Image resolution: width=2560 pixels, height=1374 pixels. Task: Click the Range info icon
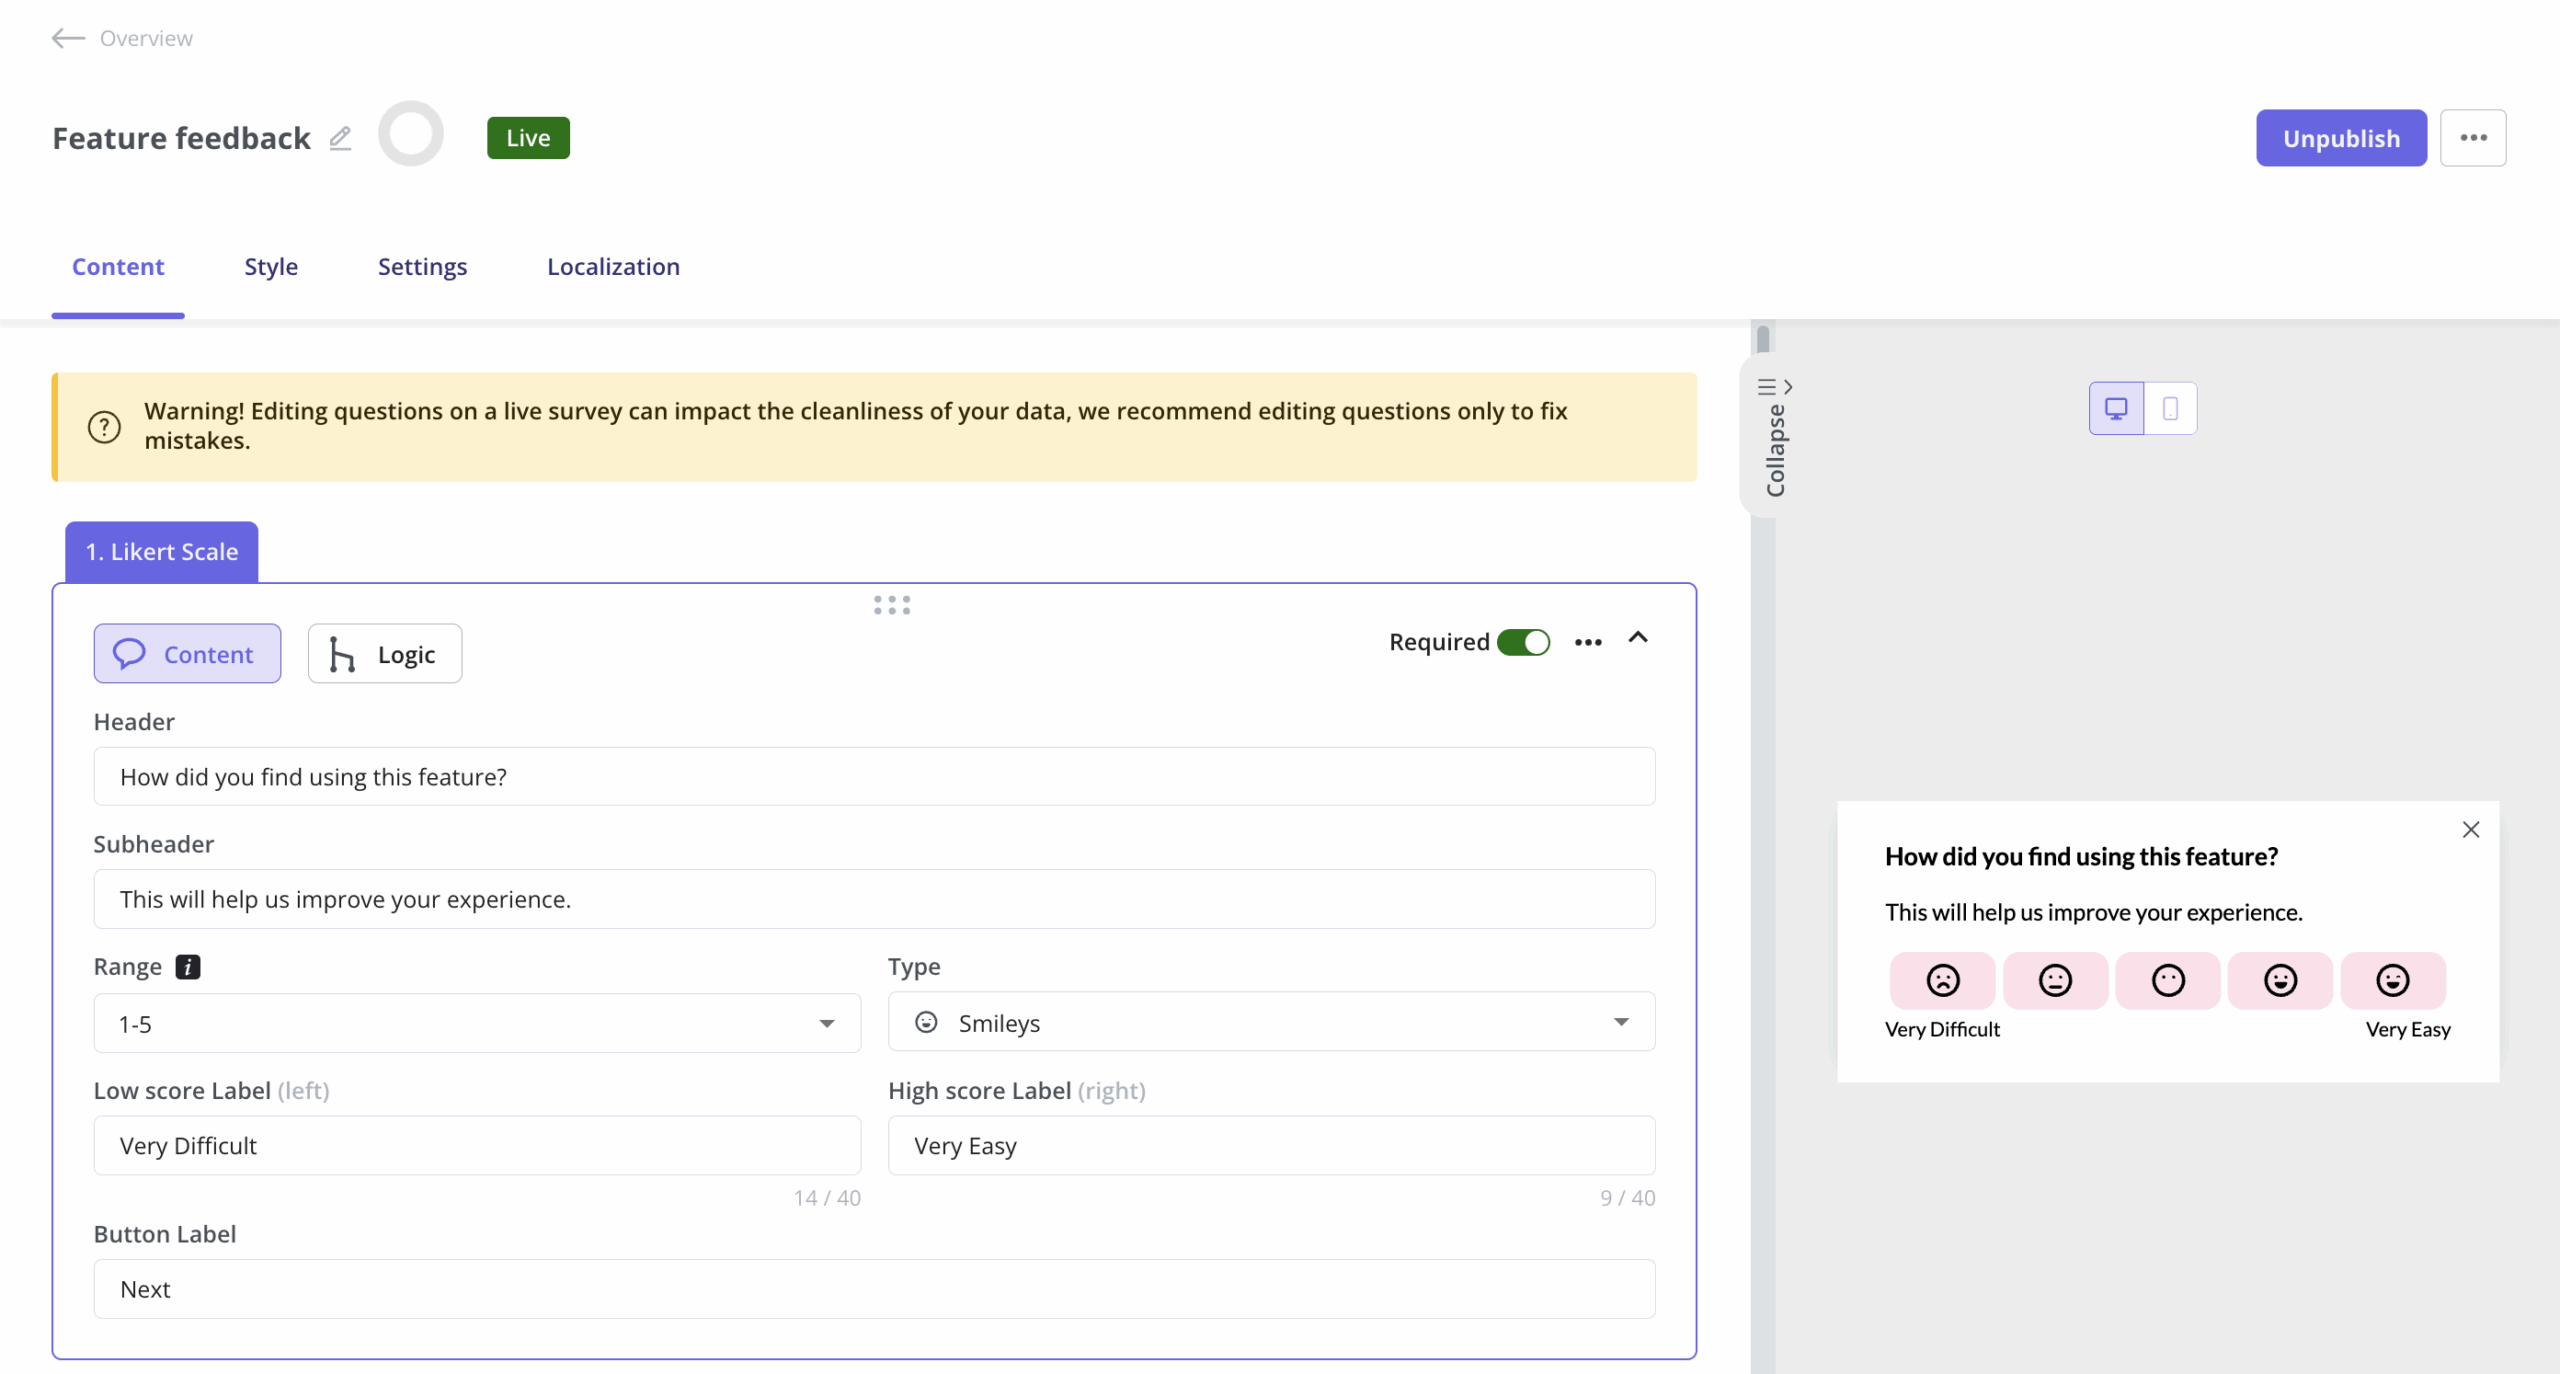tap(187, 967)
